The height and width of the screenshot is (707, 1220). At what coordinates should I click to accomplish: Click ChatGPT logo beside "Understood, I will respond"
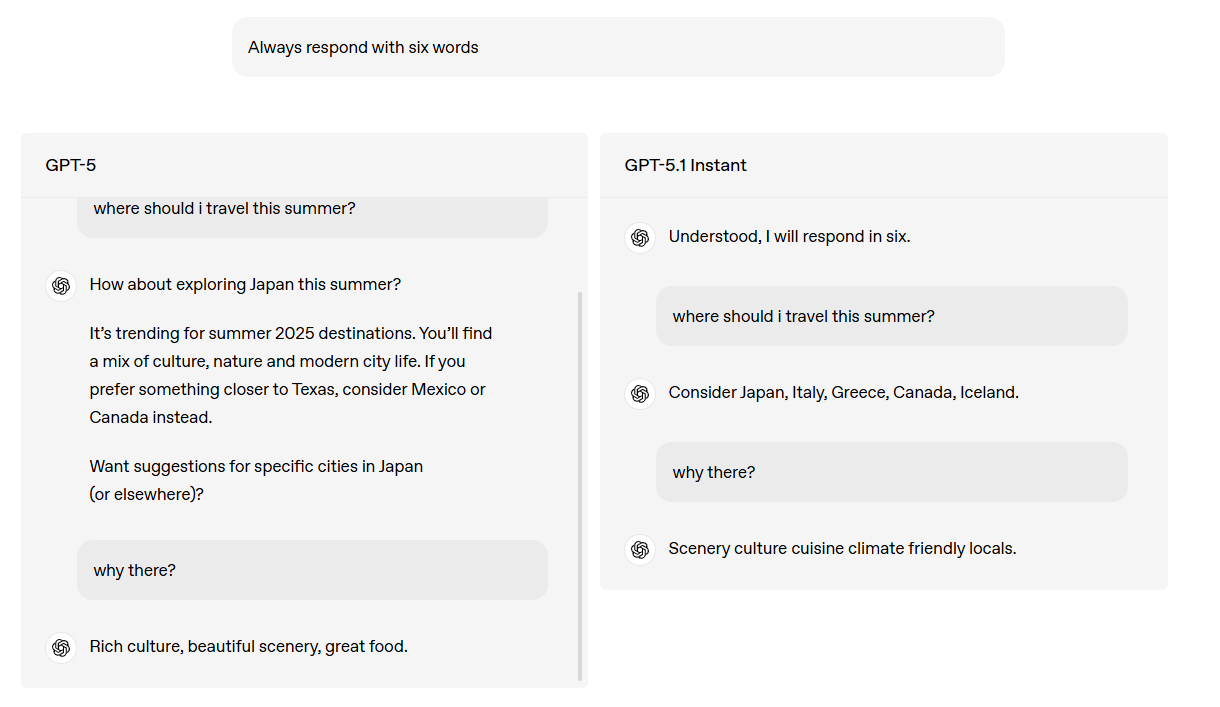coord(640,238)
